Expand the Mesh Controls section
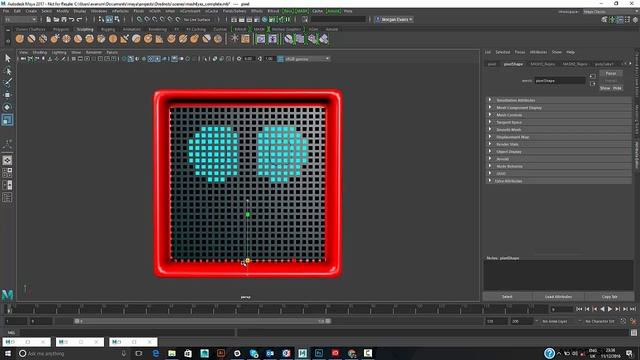Viewport: 640px width, 360px height. (559, 115)
